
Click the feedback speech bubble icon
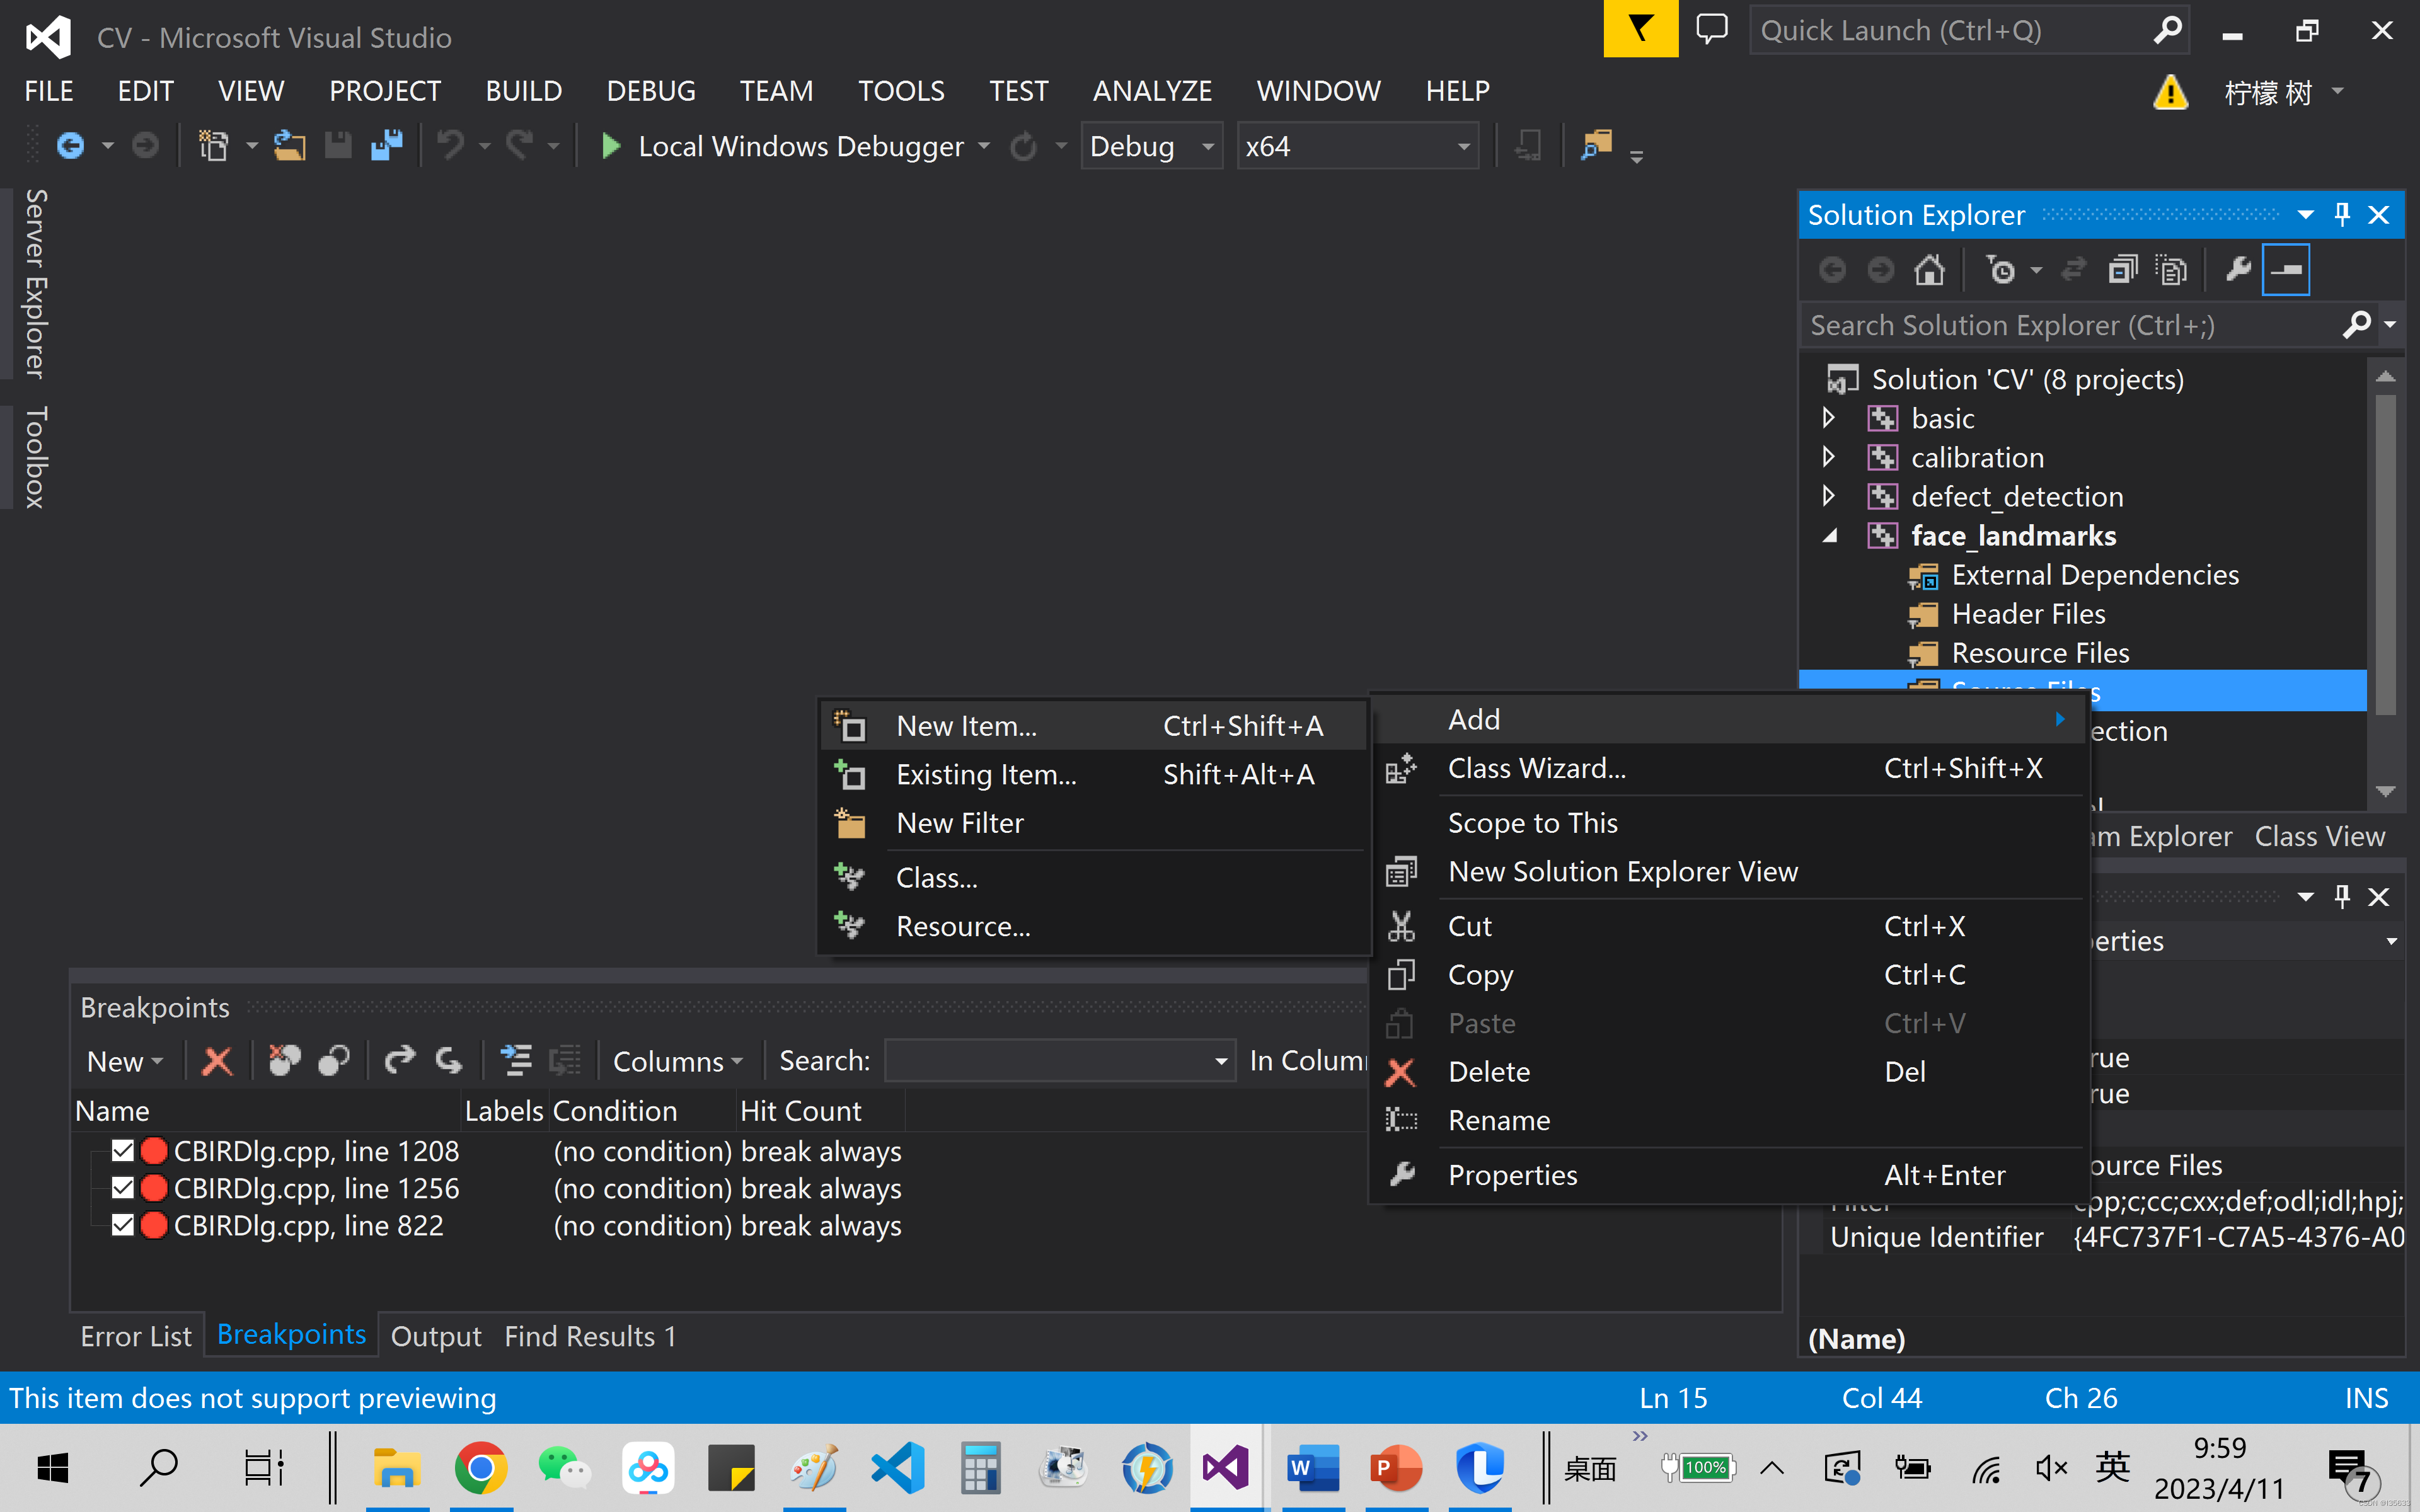pyautogui.click(x=1712, y=30)
